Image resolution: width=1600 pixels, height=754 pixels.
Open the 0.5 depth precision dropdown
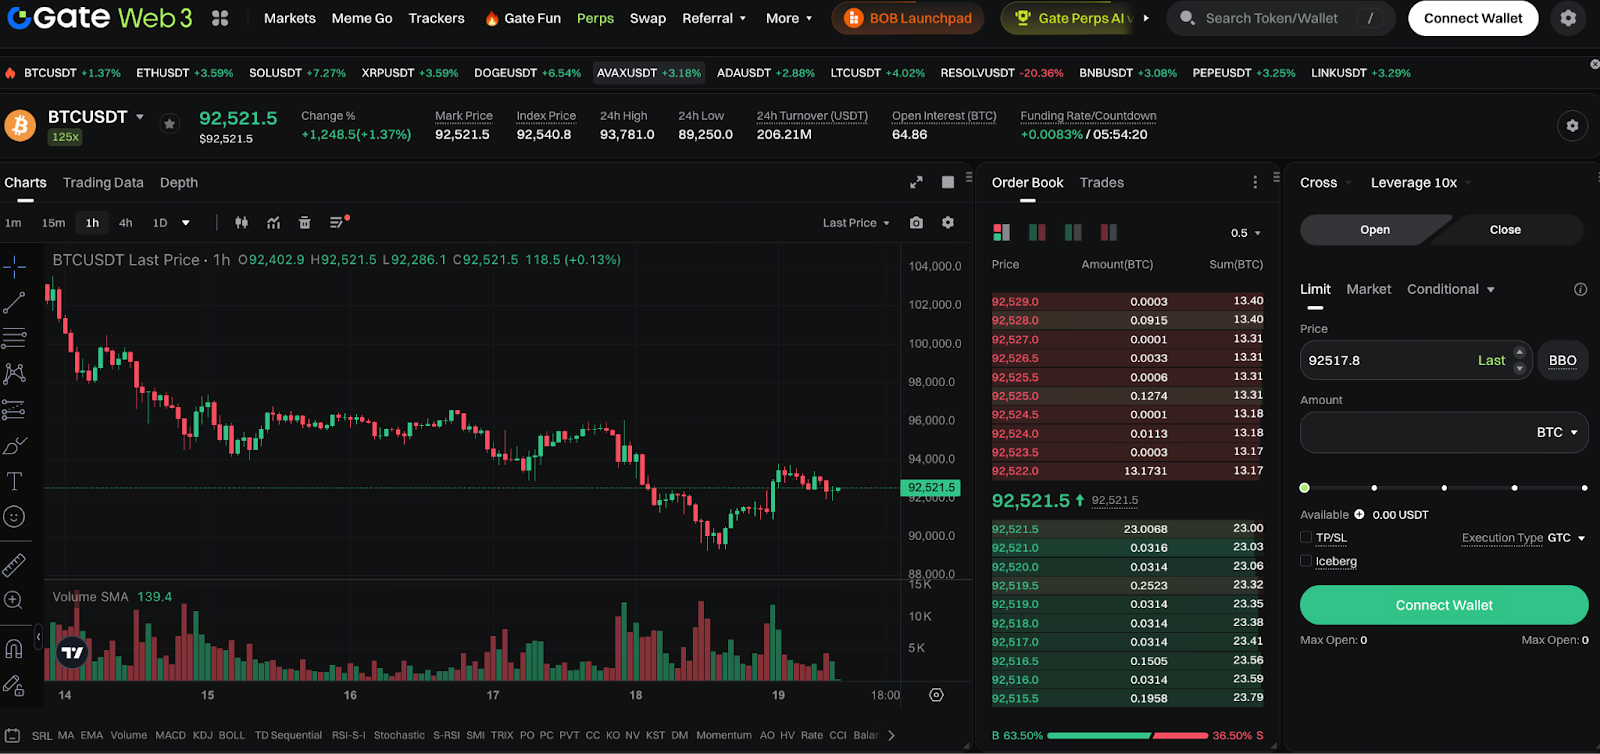(1246, 233)
